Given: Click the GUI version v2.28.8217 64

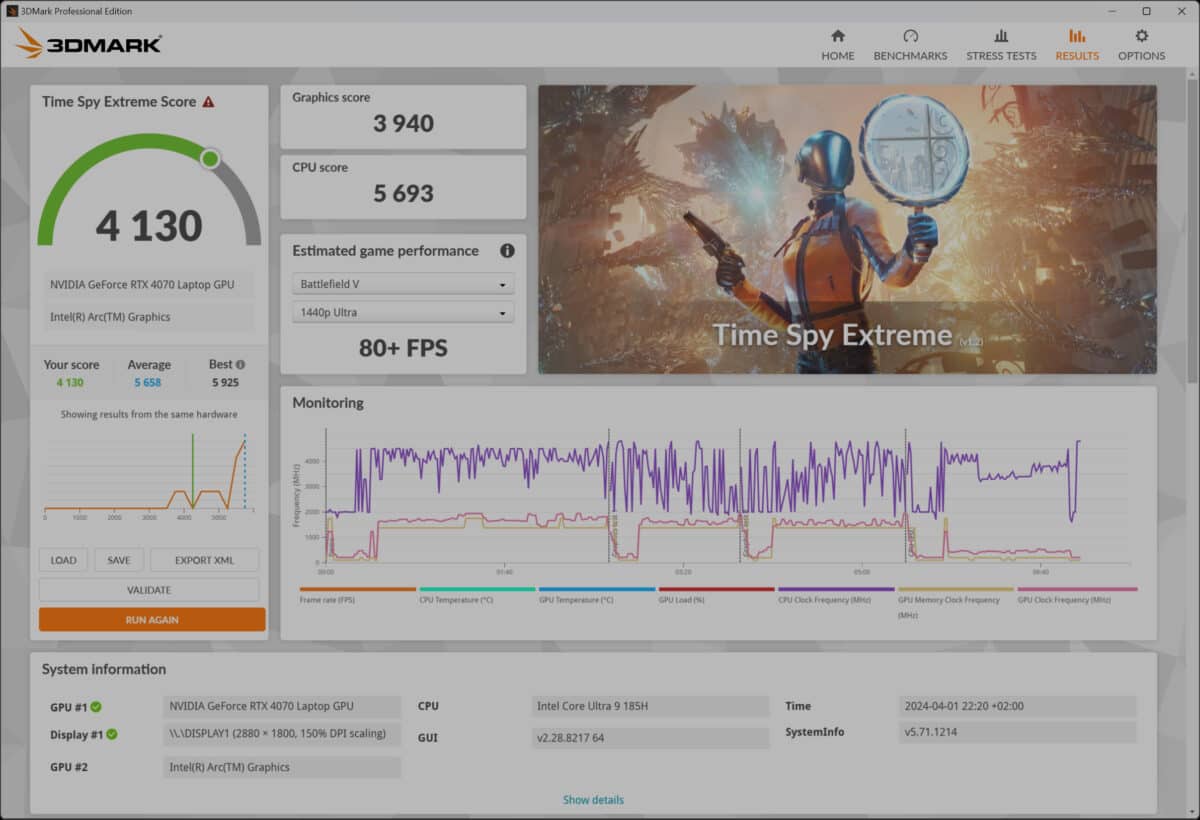Looking at the screenshot, I should click(650, 738).
